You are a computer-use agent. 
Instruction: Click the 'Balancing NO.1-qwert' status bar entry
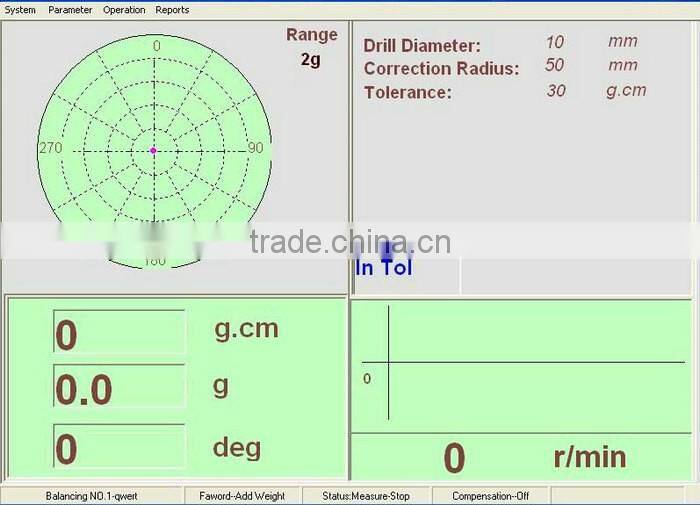[x=92, y=496]
